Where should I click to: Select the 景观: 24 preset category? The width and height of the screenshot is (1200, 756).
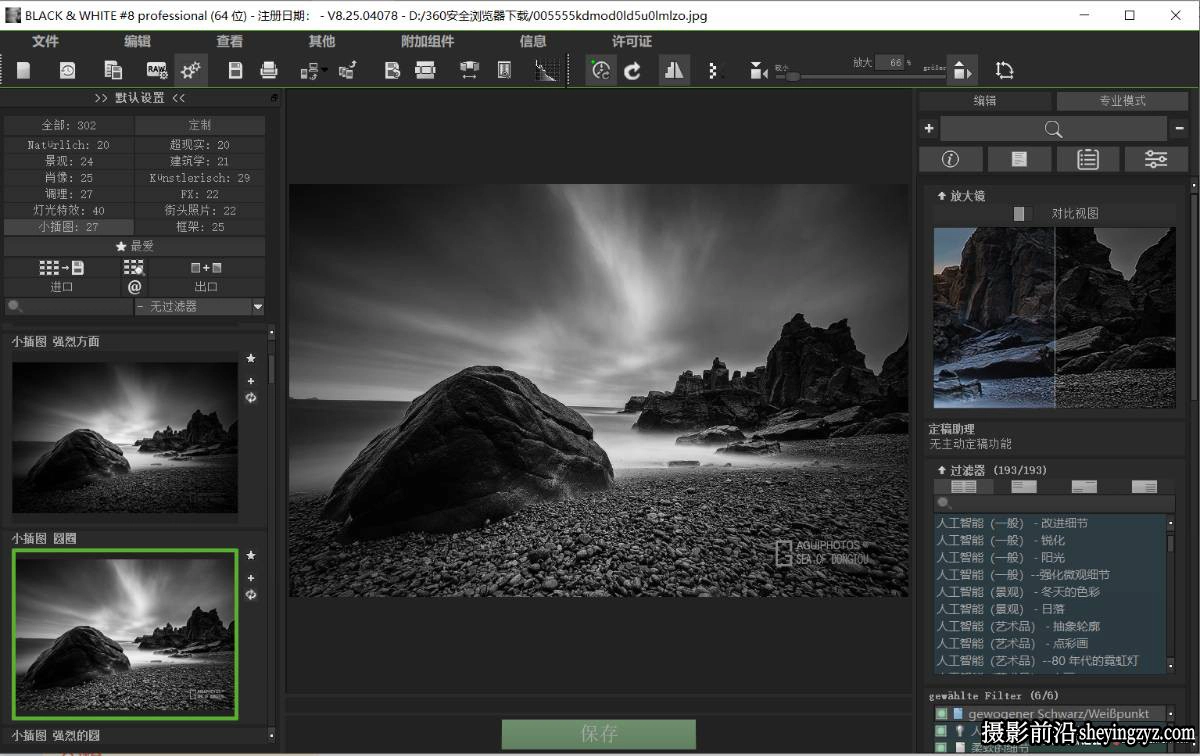coord(69,161)
